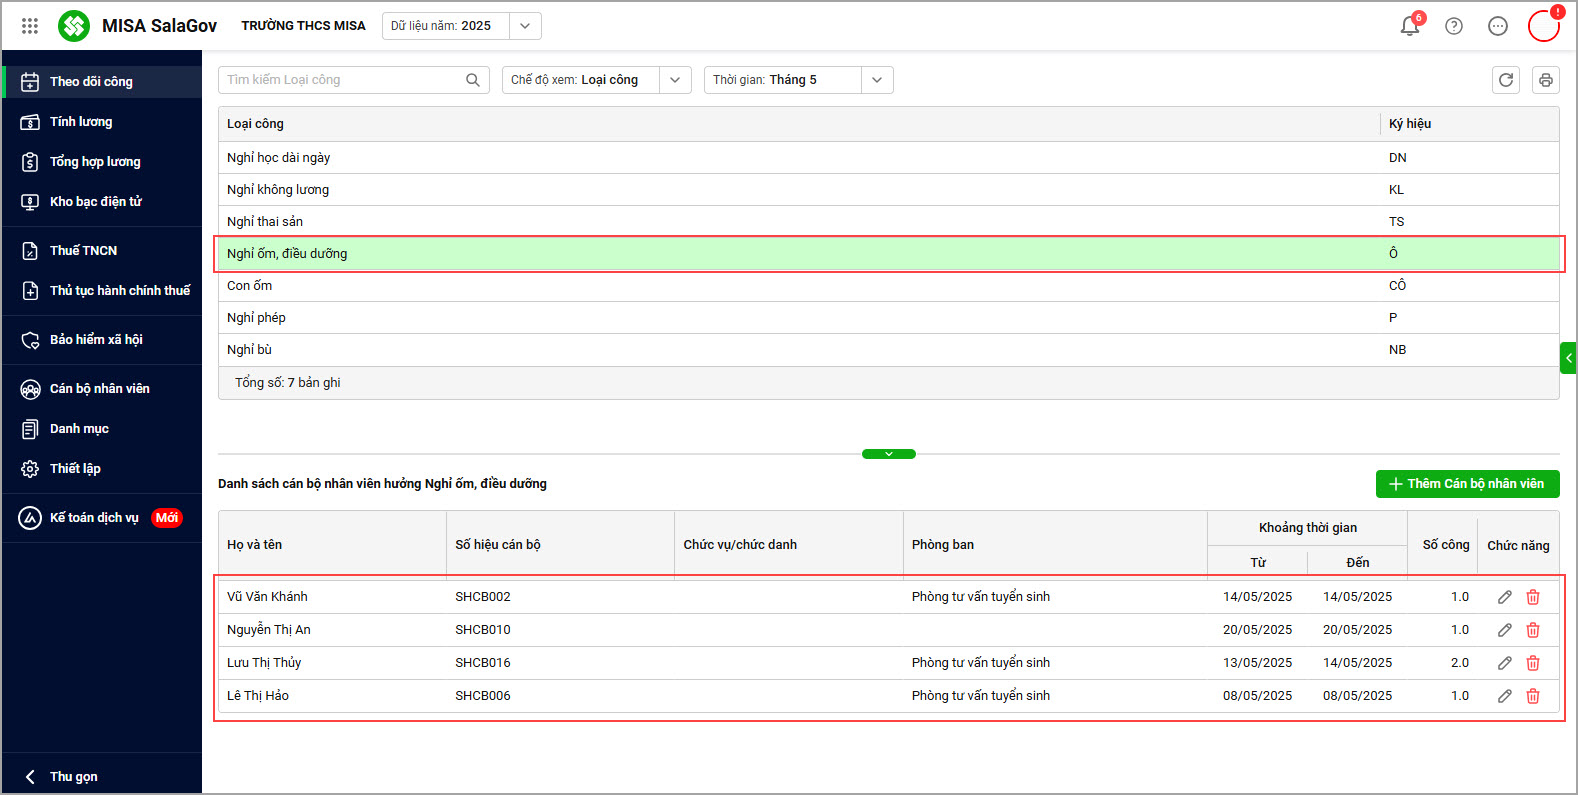
Task: Open the notifications bell
Action: pos(1410,26)
